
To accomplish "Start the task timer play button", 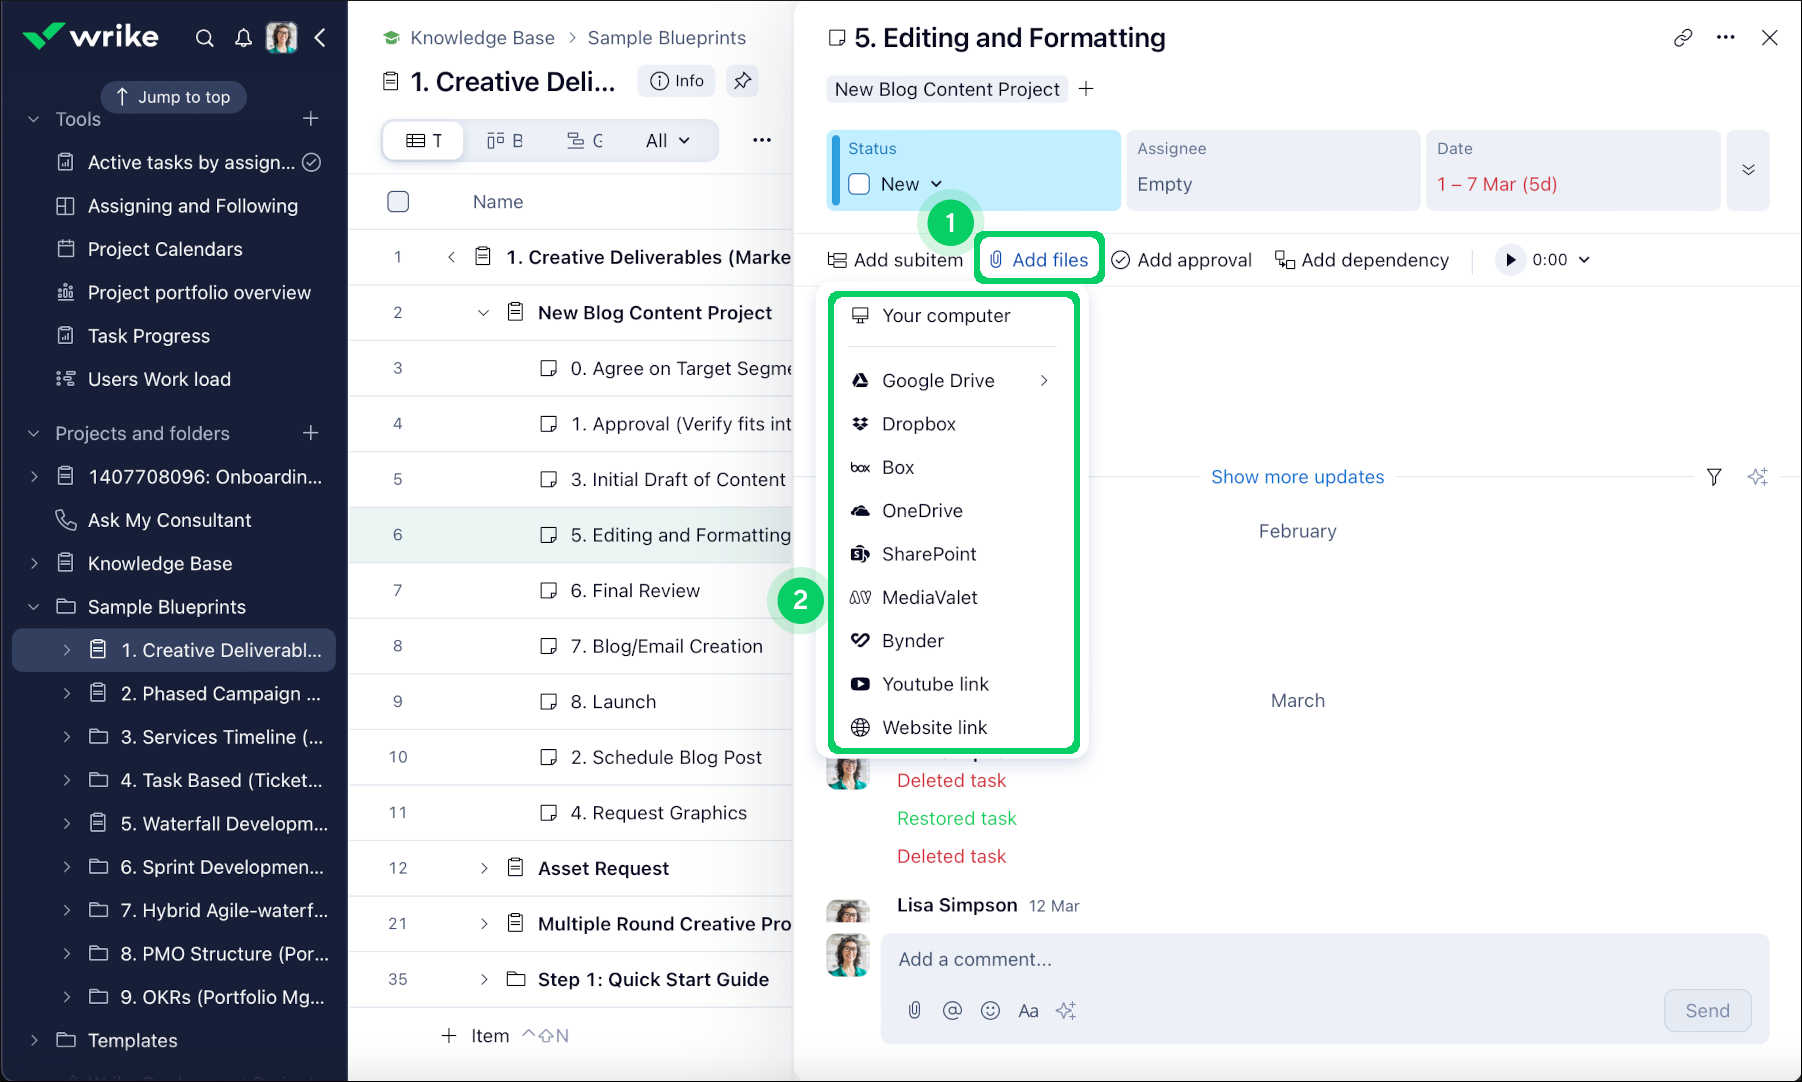I will point(1510,260).
